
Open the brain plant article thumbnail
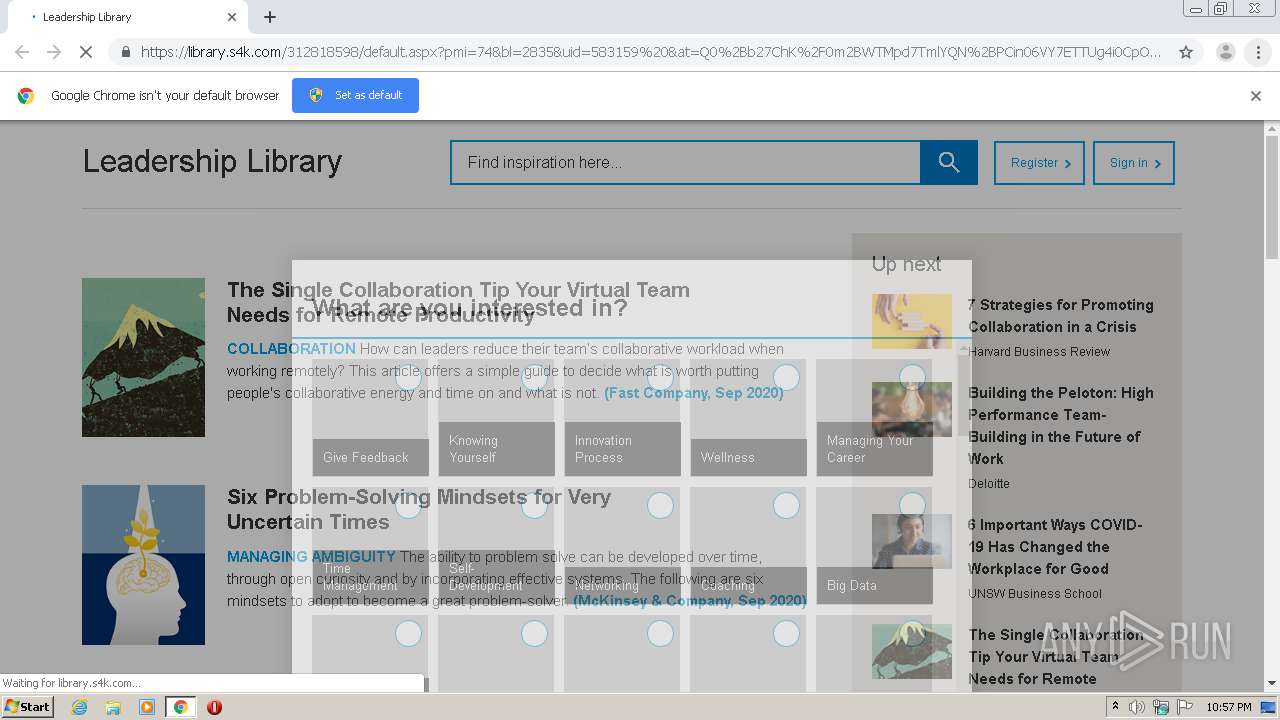pos(143,565)
